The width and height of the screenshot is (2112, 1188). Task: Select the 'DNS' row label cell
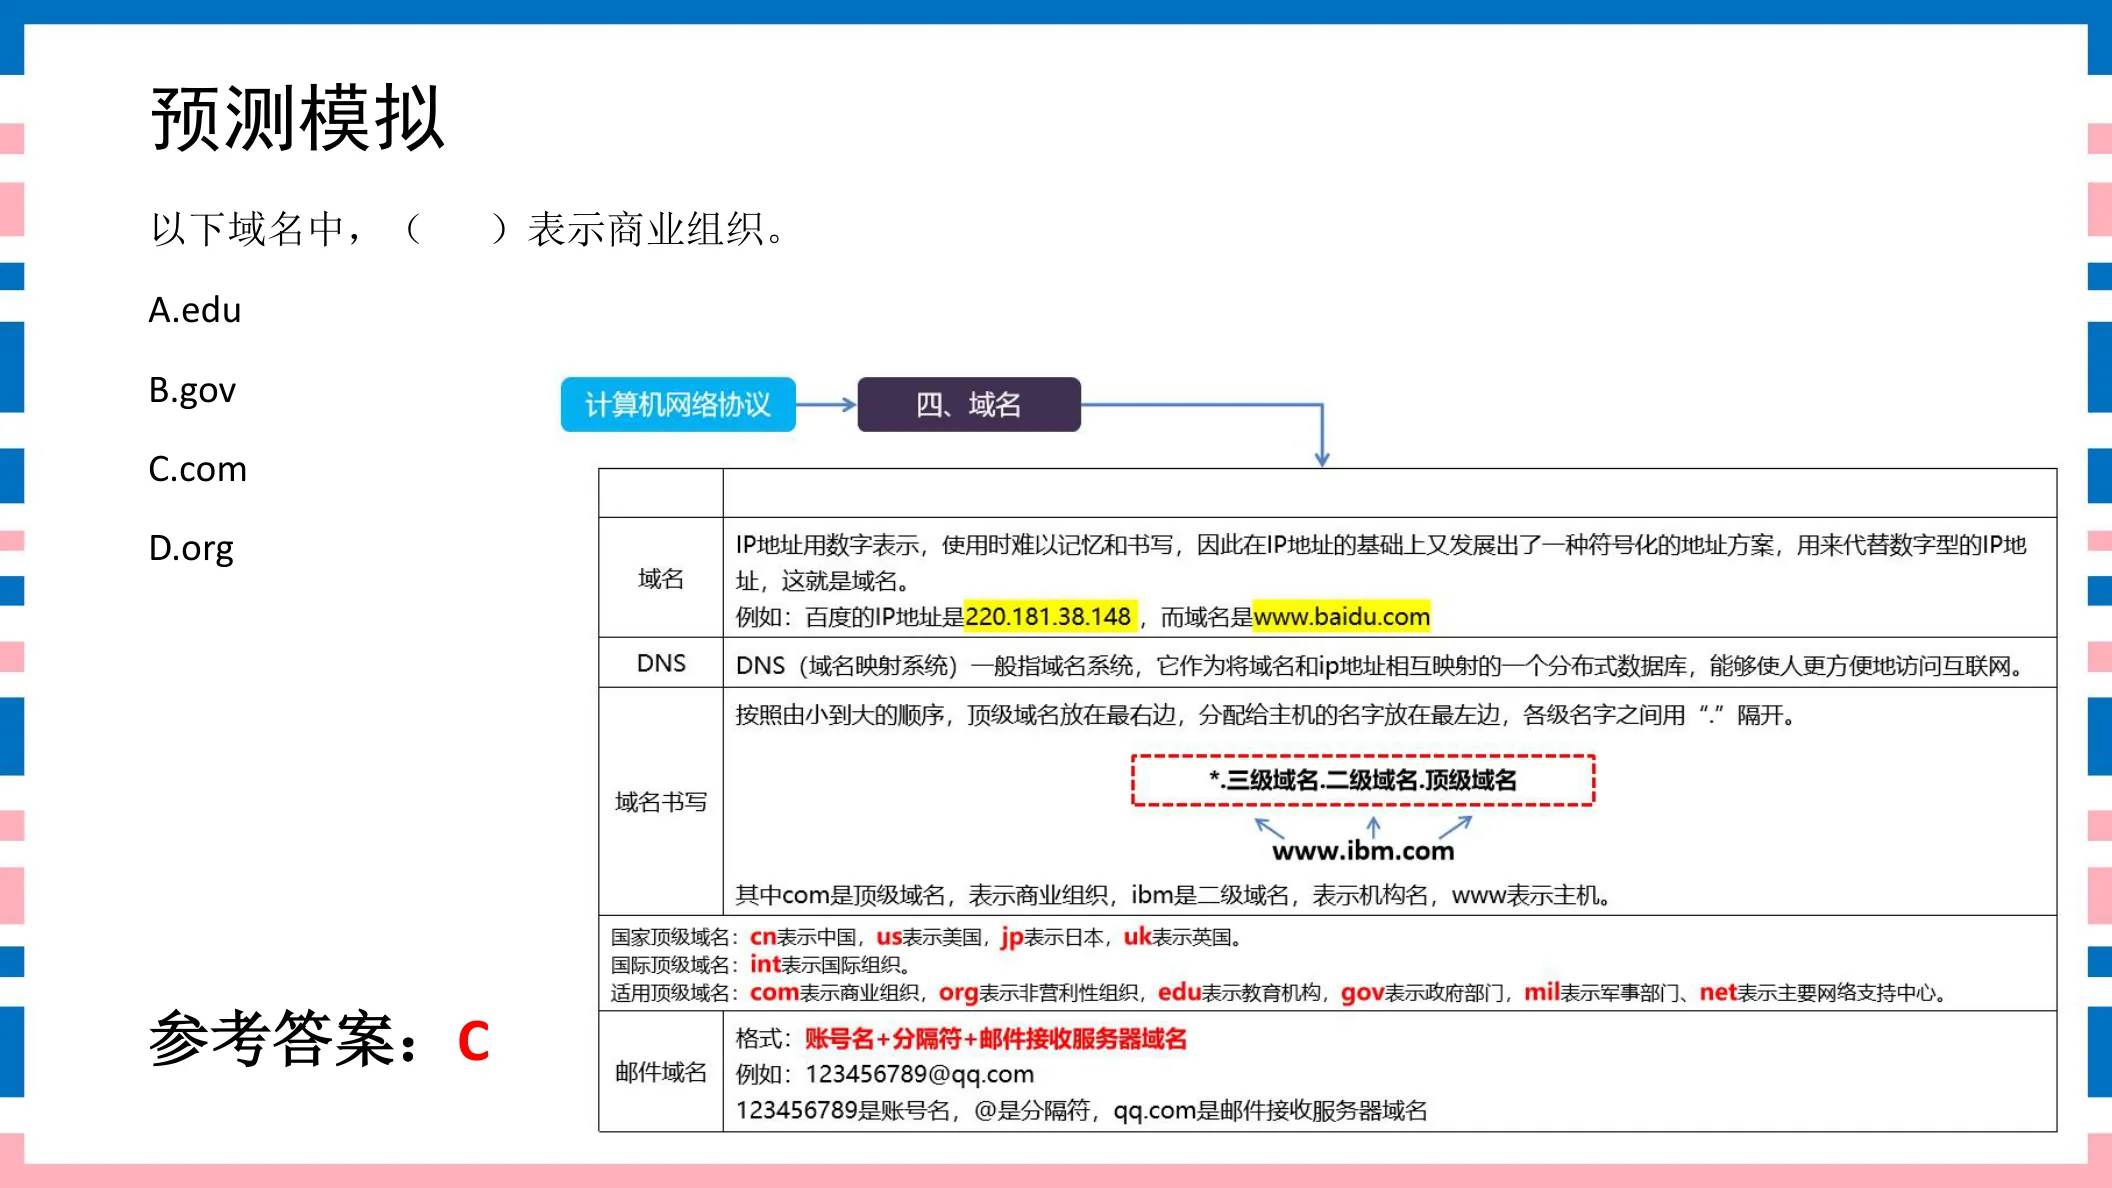pyautogui.click(x=661, y=663)
